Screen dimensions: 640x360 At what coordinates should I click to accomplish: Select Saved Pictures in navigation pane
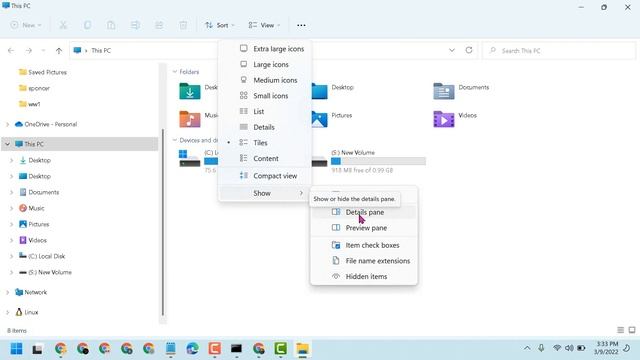pyautogui.click(x=43, y=72)
